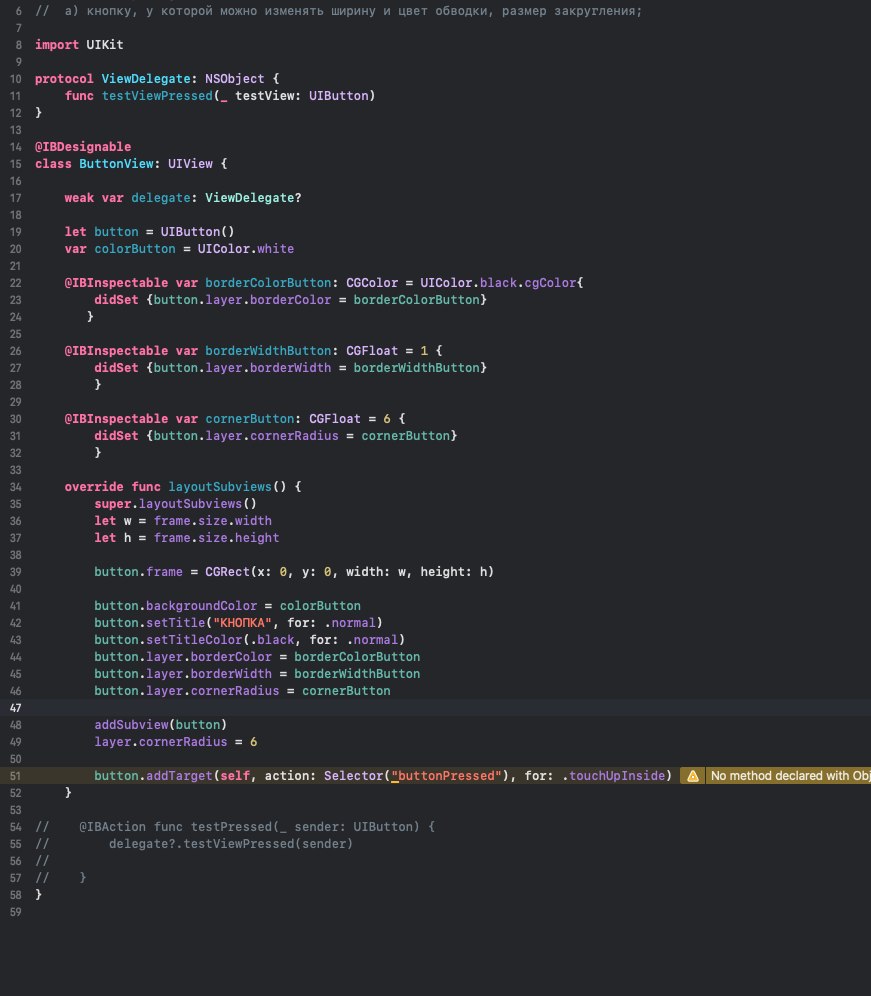
Task: Click "cornerRadius" on line 31
Action: coord(294,436)
